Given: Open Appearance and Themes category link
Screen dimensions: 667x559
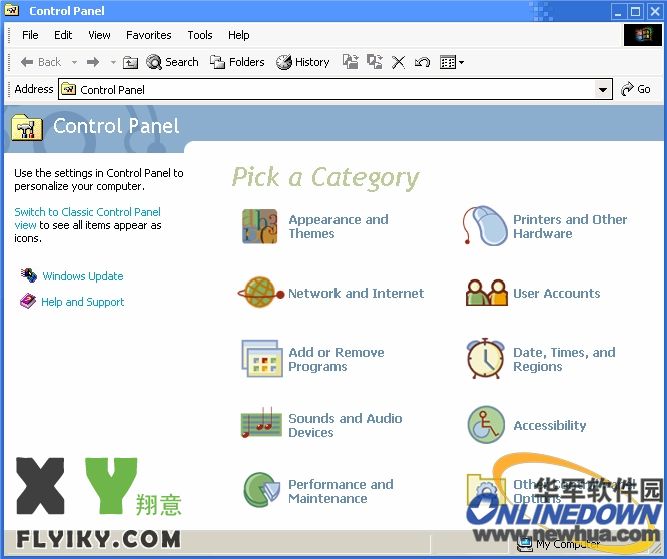Looking at the screenshot, I should [x=338, y=226].
